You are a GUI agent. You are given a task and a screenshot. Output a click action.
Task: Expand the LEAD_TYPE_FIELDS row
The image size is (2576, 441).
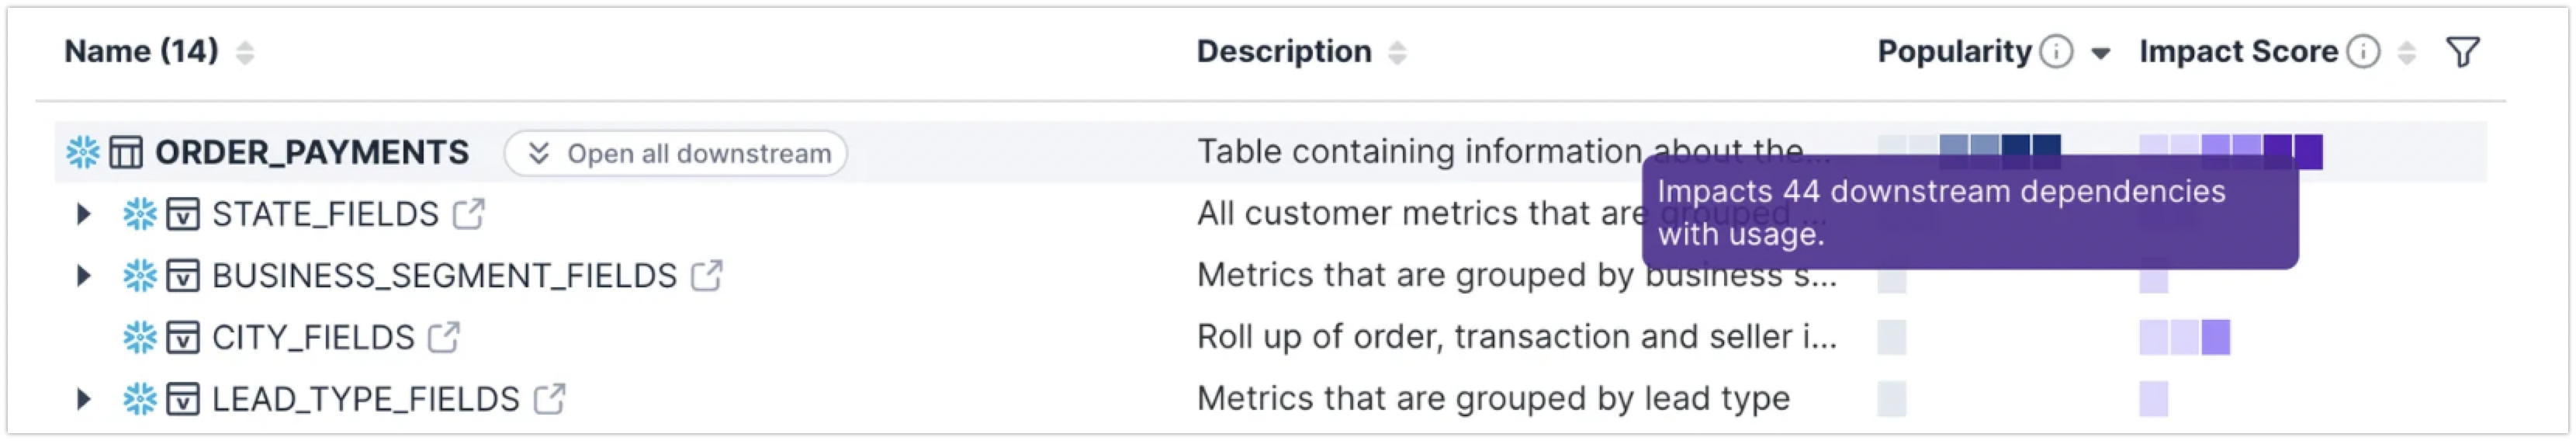tap(84, 400)
